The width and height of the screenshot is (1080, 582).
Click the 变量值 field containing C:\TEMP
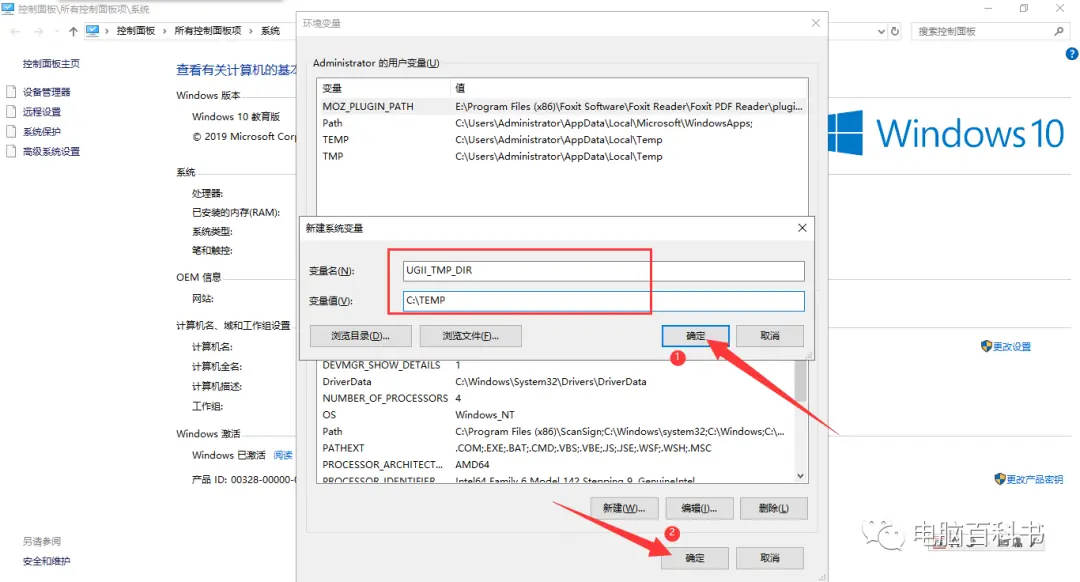[603, 301]
